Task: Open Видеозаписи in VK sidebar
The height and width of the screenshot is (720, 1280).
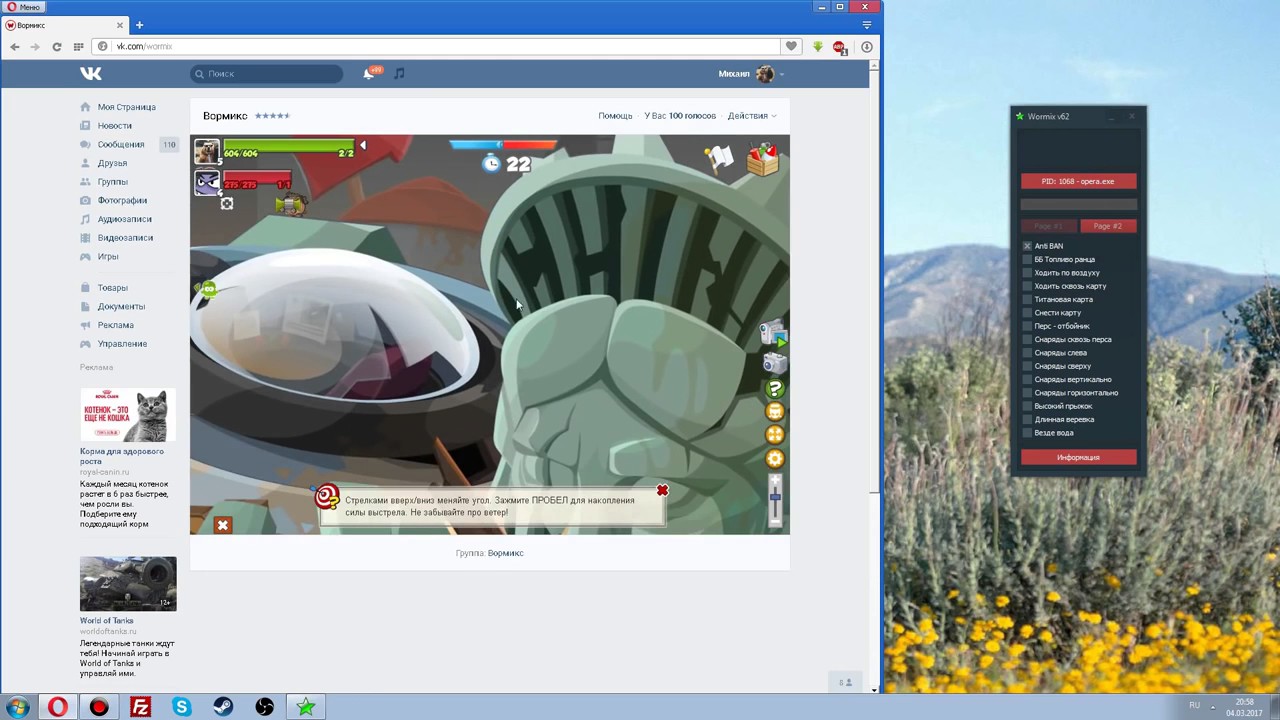Action: click(x=125, y=238)
